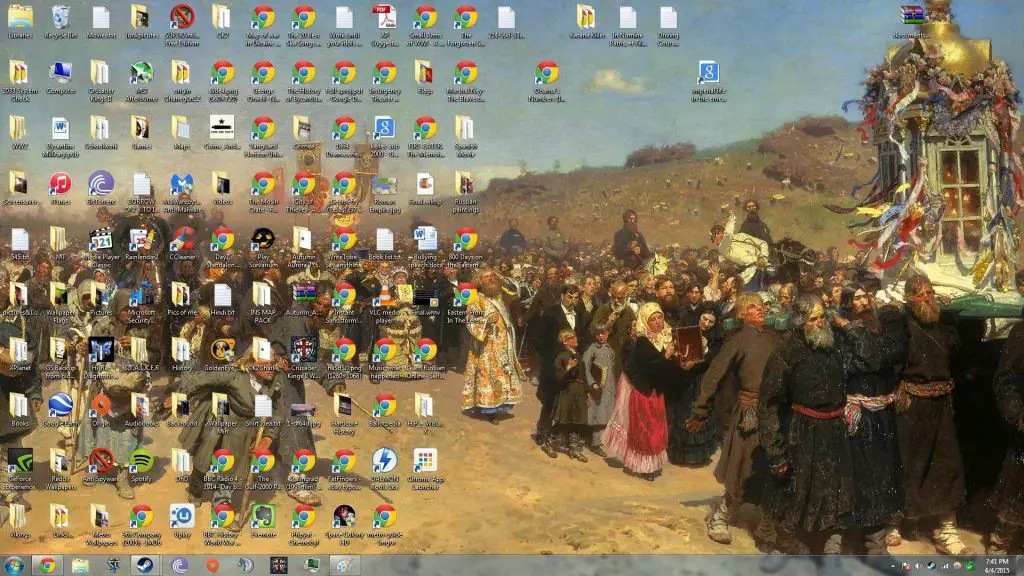Switch to Chrome in the taskbar
This screenshot has height=576, width=1024.
coord(47,566)
